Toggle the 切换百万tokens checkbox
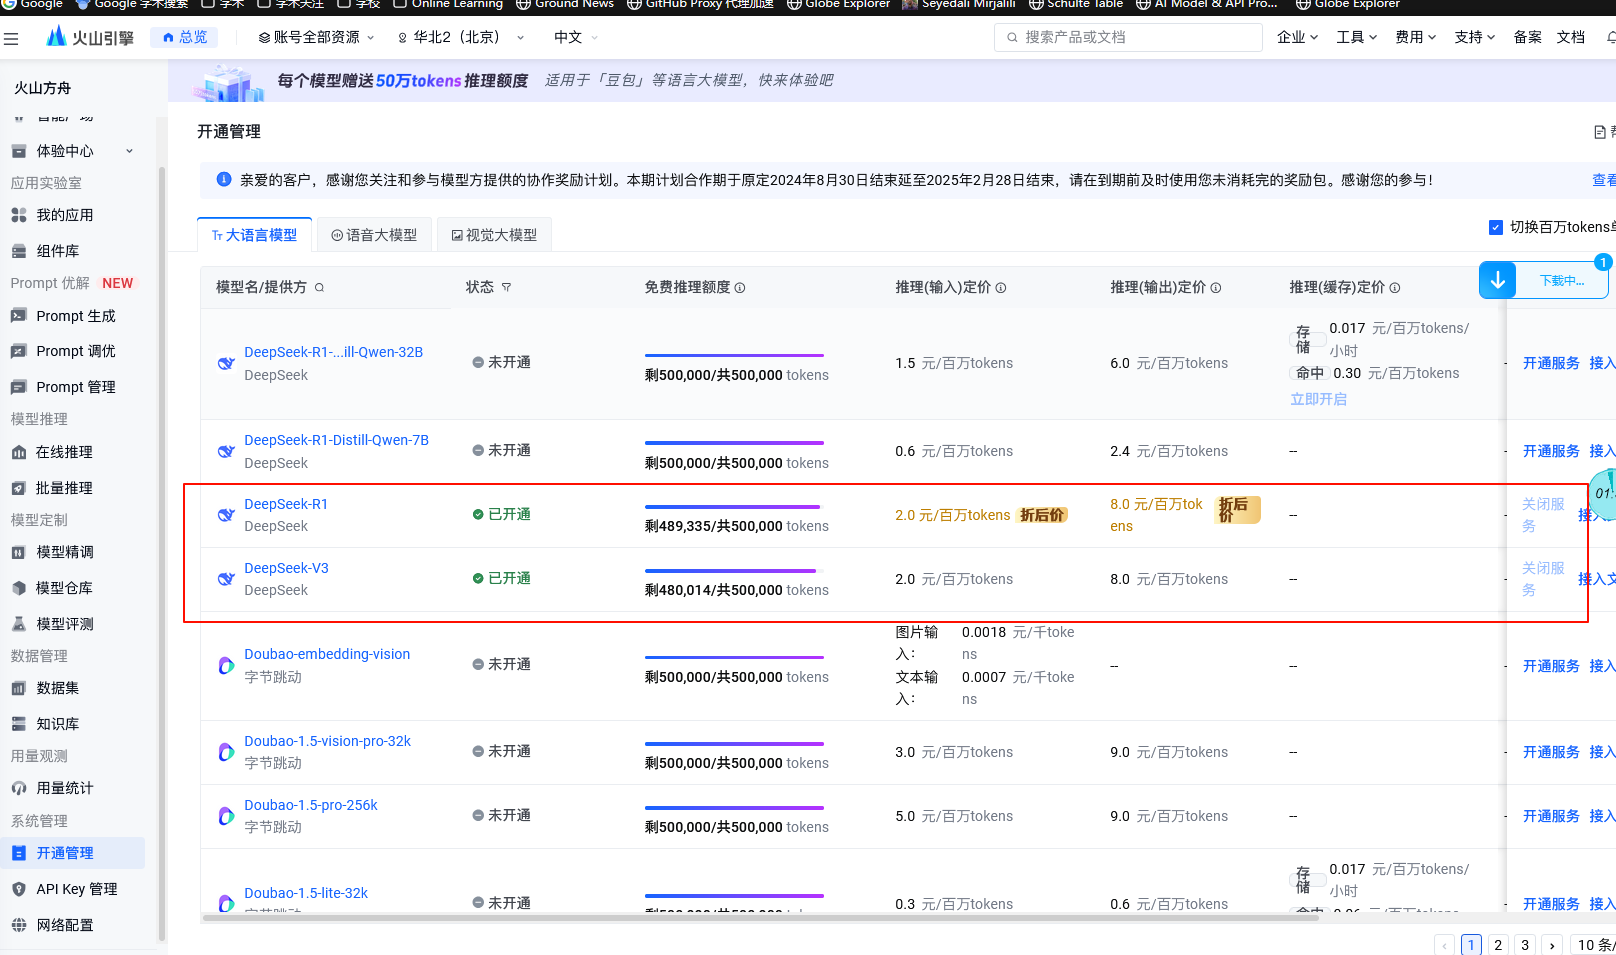Image resolution: width=1616 pixels, height=955 pixels. 1496,228
